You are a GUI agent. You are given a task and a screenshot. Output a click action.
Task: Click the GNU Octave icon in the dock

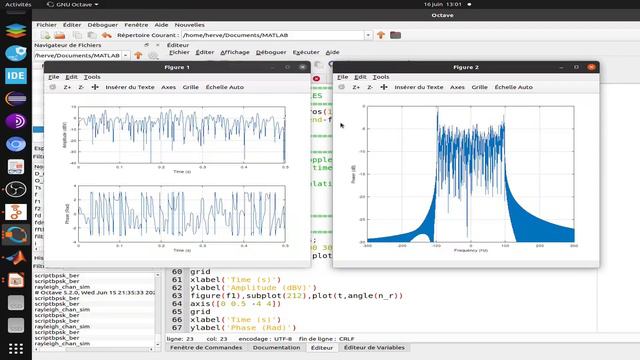(x=16, y=235)
